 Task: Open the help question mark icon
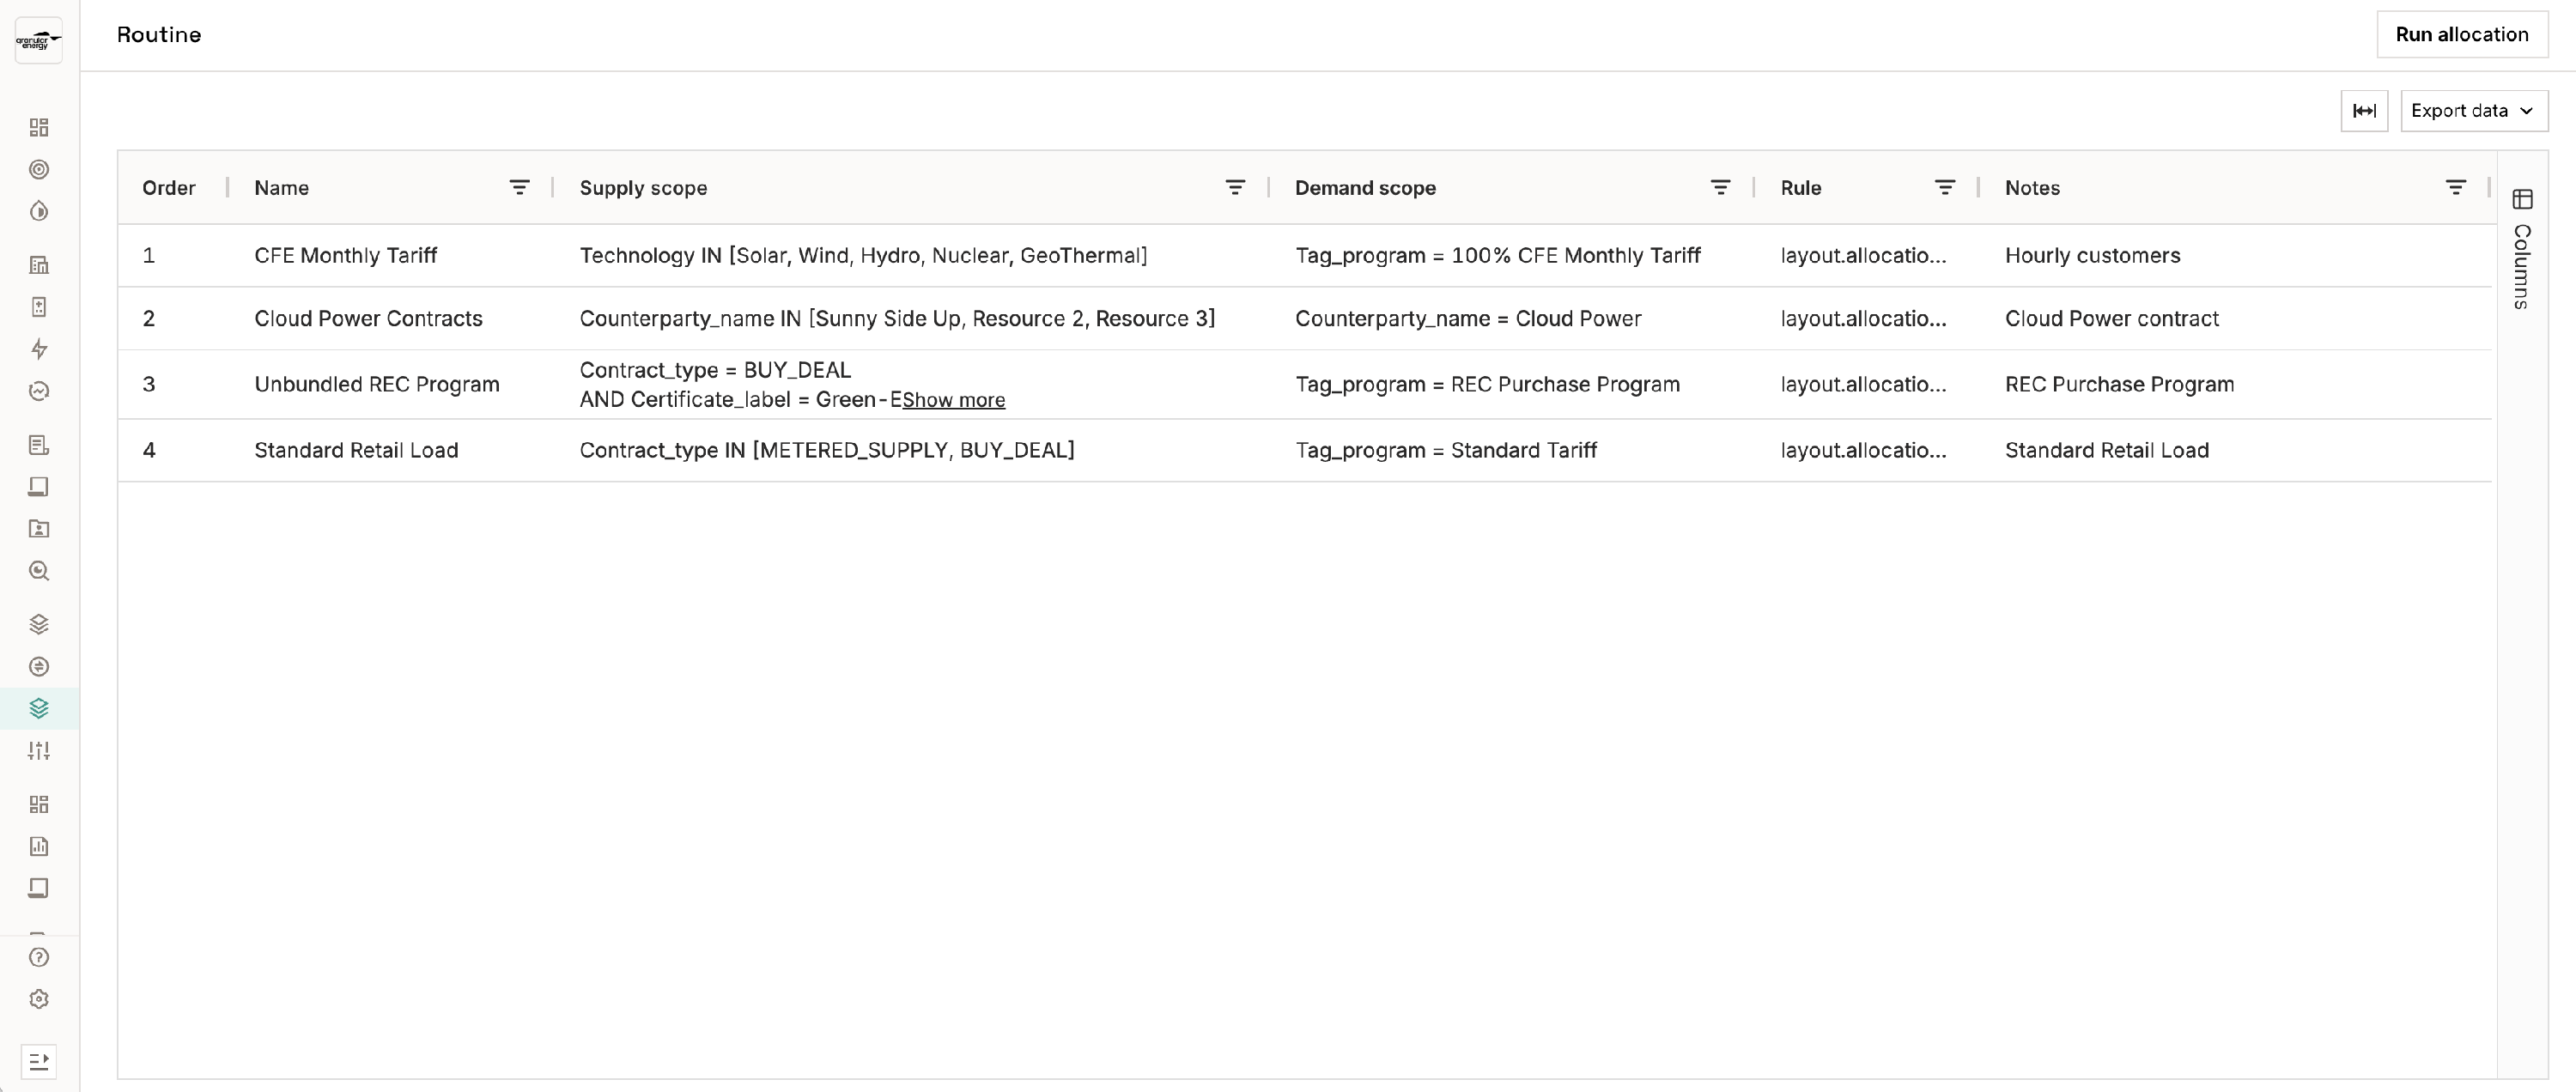39,958
